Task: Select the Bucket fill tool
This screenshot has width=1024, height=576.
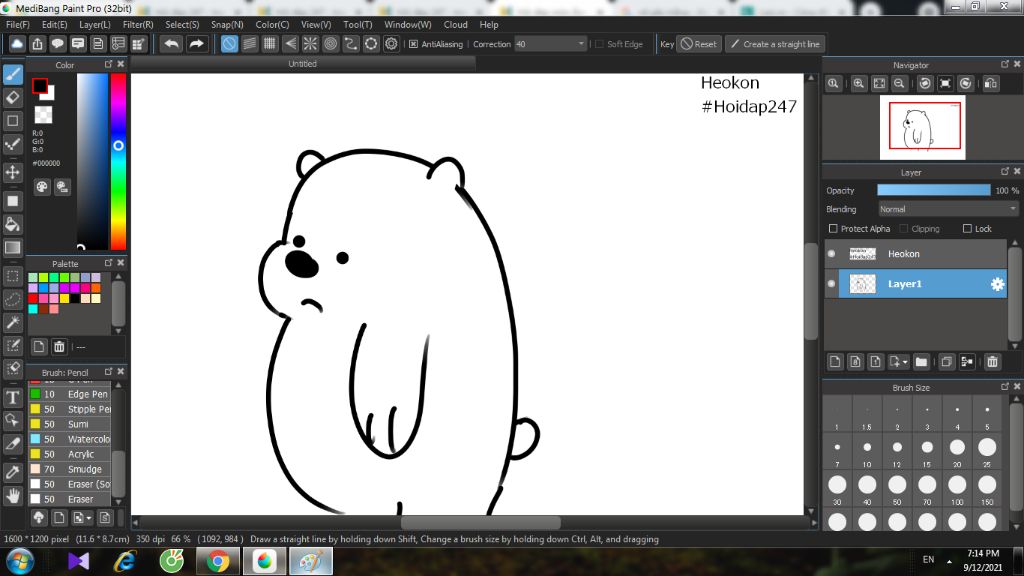Action: pos(12,224)
